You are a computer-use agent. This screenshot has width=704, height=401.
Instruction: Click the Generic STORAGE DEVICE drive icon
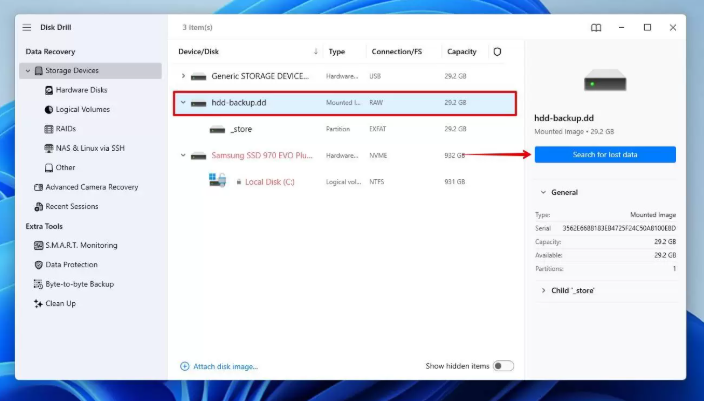[198, 77]
